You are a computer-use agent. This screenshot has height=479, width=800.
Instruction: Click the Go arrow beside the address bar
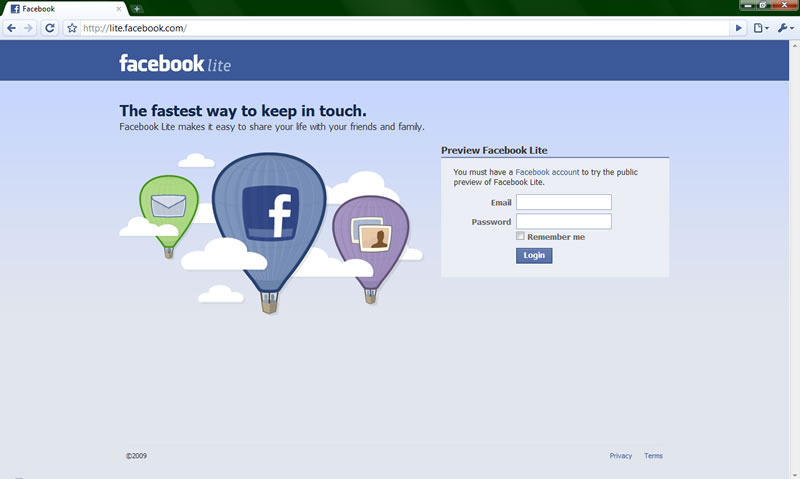click(x=738, y=28)
